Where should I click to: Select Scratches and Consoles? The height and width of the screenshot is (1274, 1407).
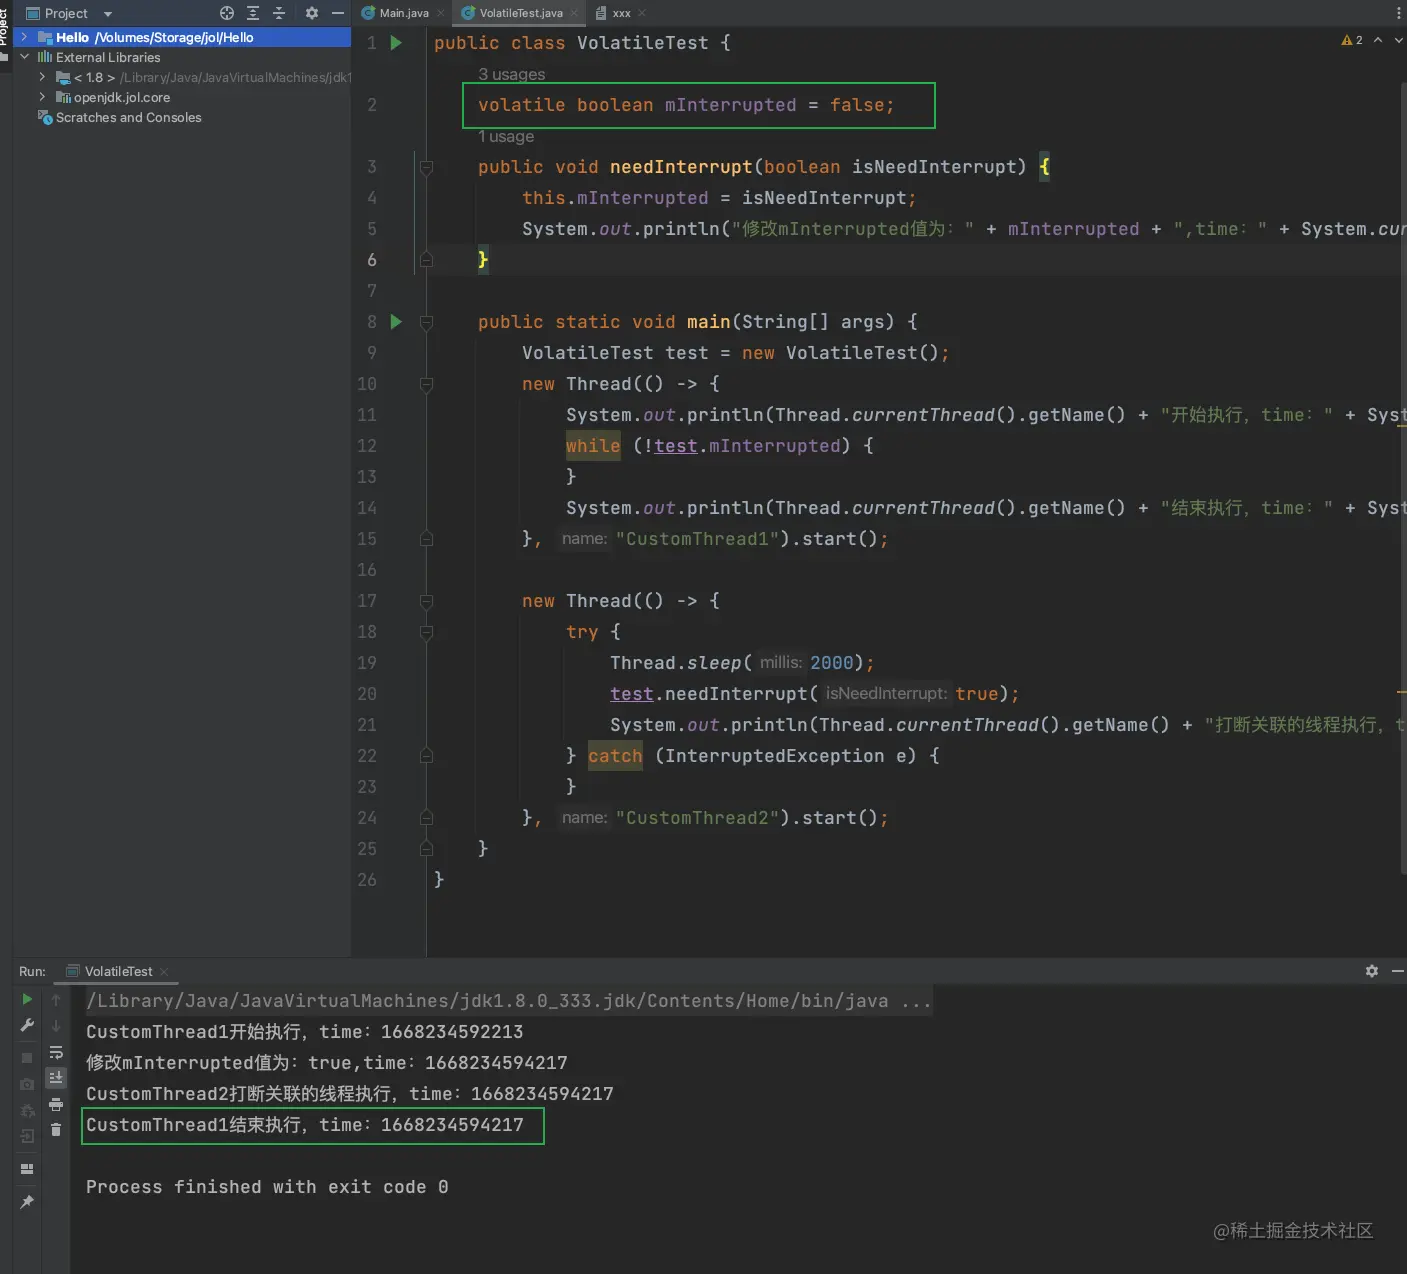[x=128, y=117]
